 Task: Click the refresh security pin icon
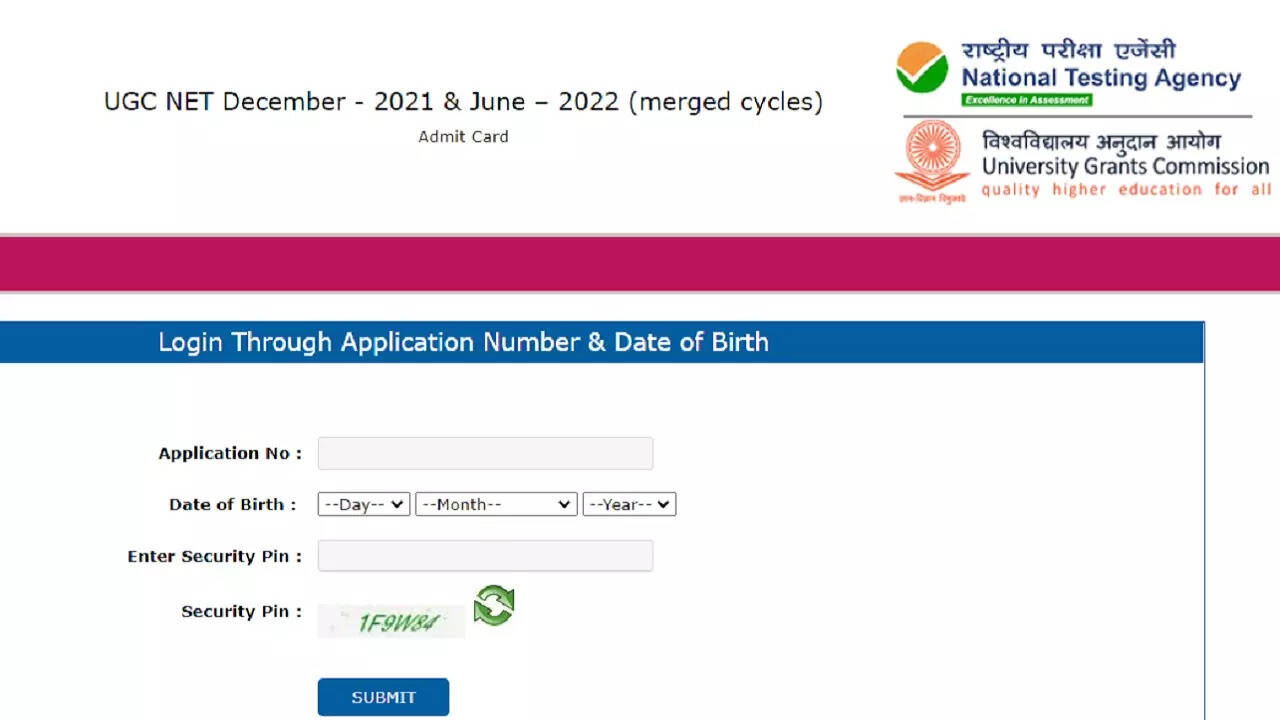494,606
